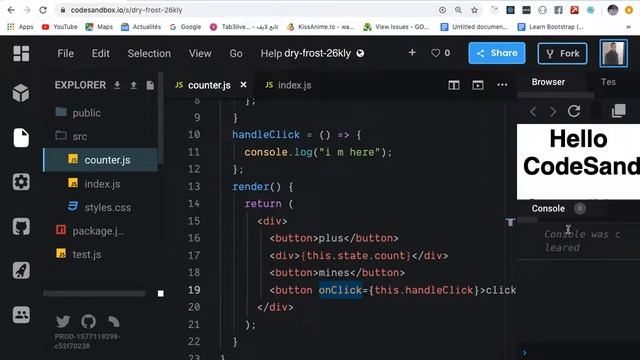Click the upload files icon in Explorer header
This screenshot has height=360, width=640.
(x=133, y=85)
